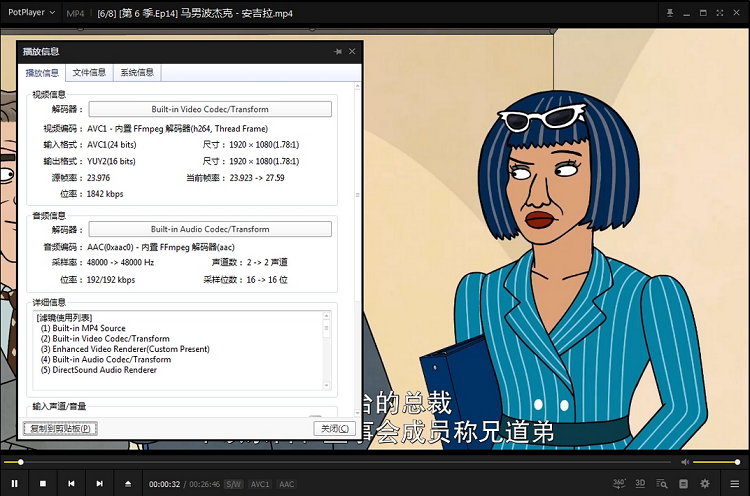
Task: Click the Built-in Audio Codec/Transform button
Action: (210, 229)
